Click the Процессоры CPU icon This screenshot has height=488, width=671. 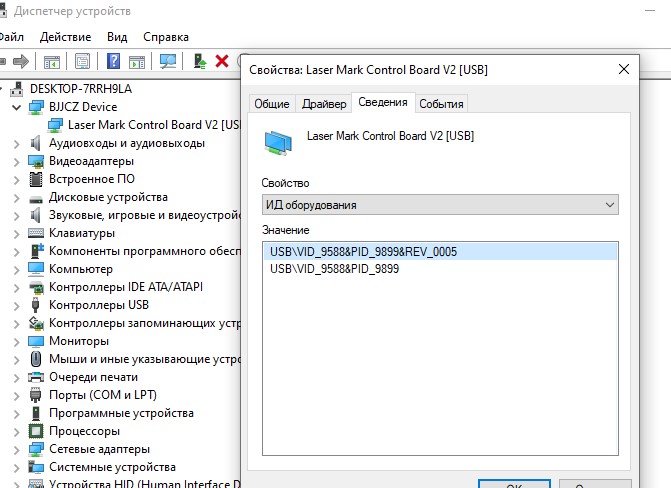click(x=36, y=431)
